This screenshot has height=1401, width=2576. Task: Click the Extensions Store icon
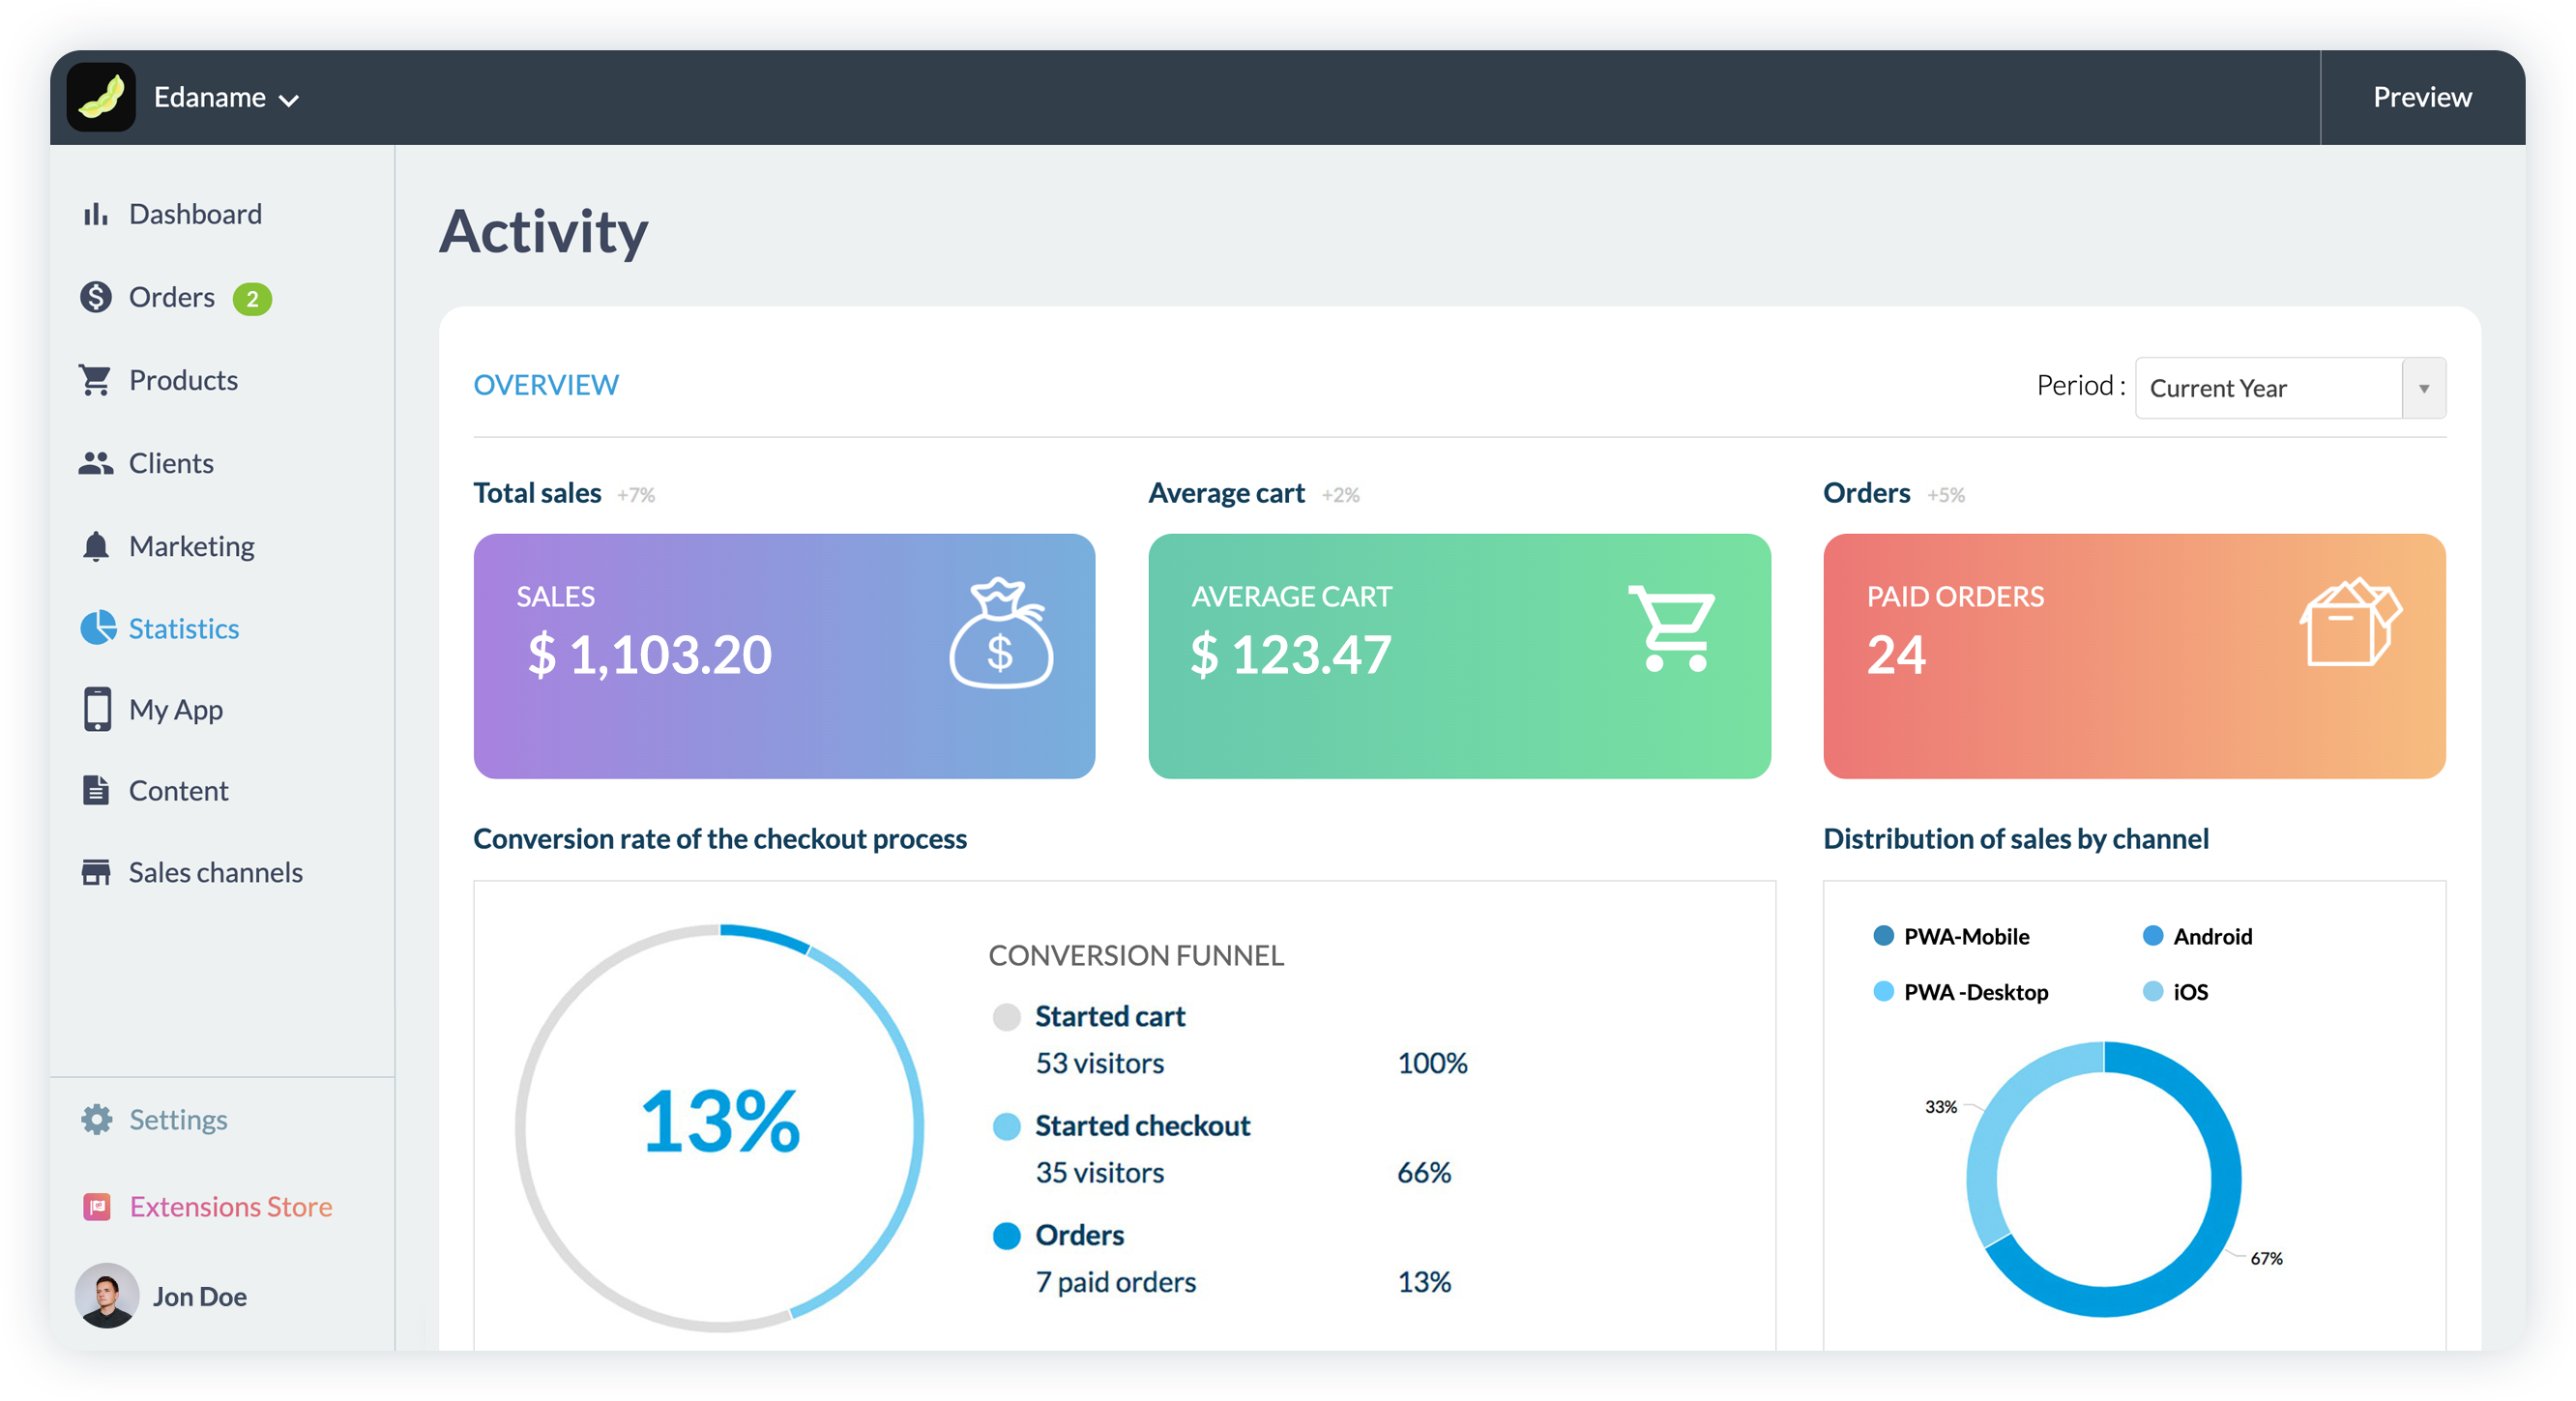point(98,1207)
